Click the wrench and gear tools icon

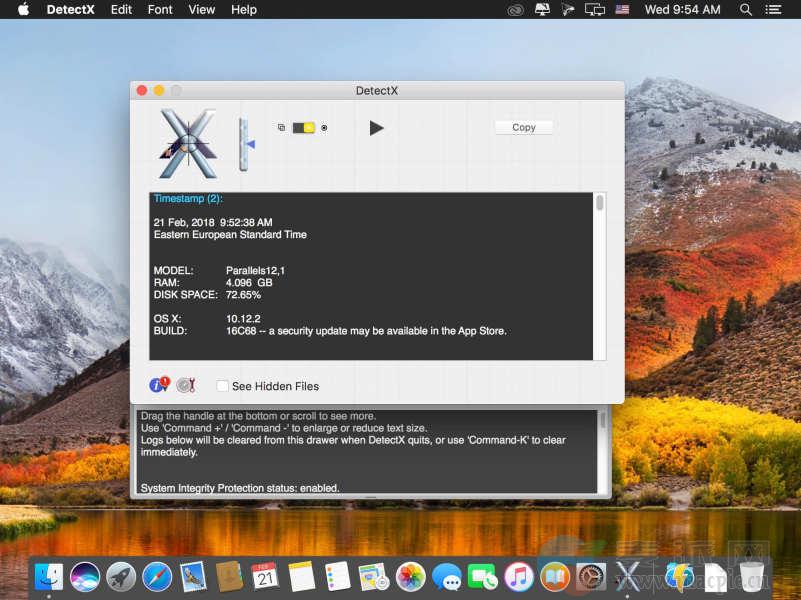pos(185,385)
